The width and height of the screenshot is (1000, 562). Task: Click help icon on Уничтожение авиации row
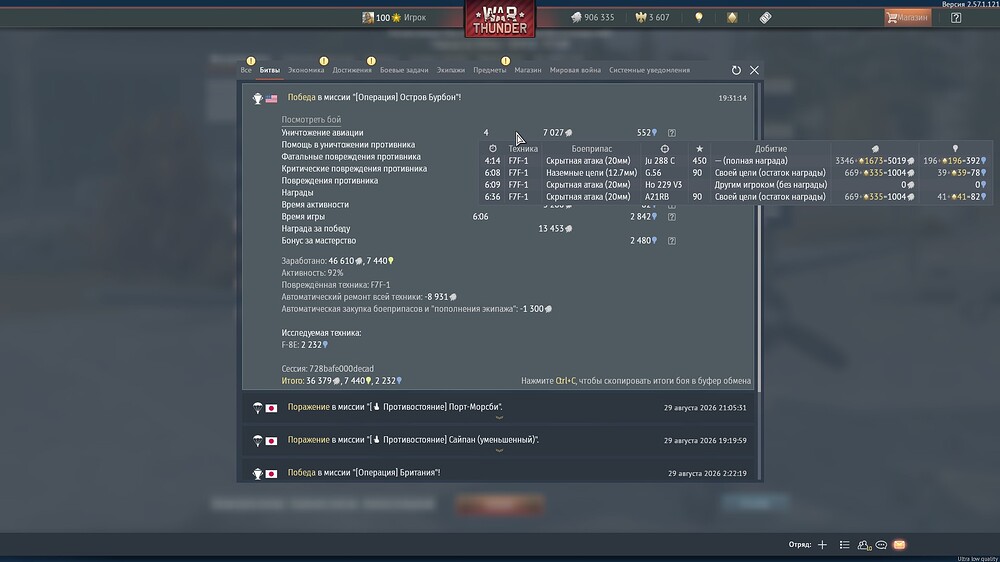tap(672, 133)
